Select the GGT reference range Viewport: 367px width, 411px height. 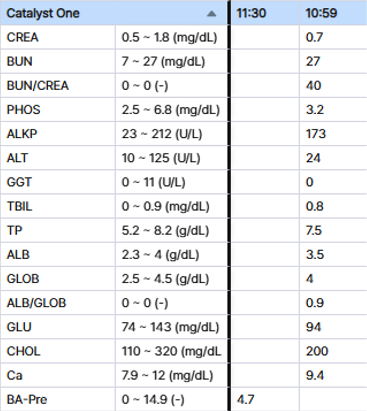(x=153, y=182)
